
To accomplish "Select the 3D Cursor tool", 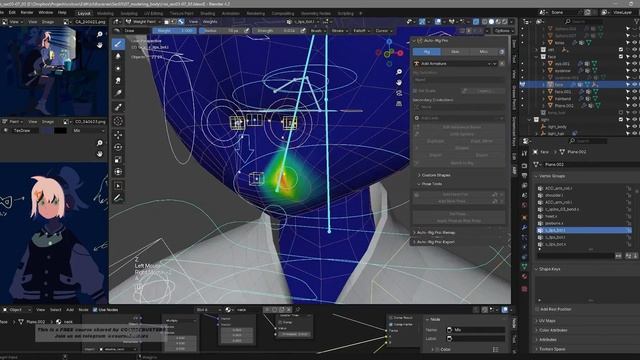I will point(118,121).
